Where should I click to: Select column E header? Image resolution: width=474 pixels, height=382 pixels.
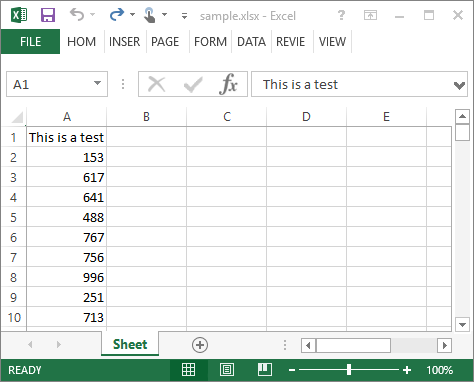(386, 117)
